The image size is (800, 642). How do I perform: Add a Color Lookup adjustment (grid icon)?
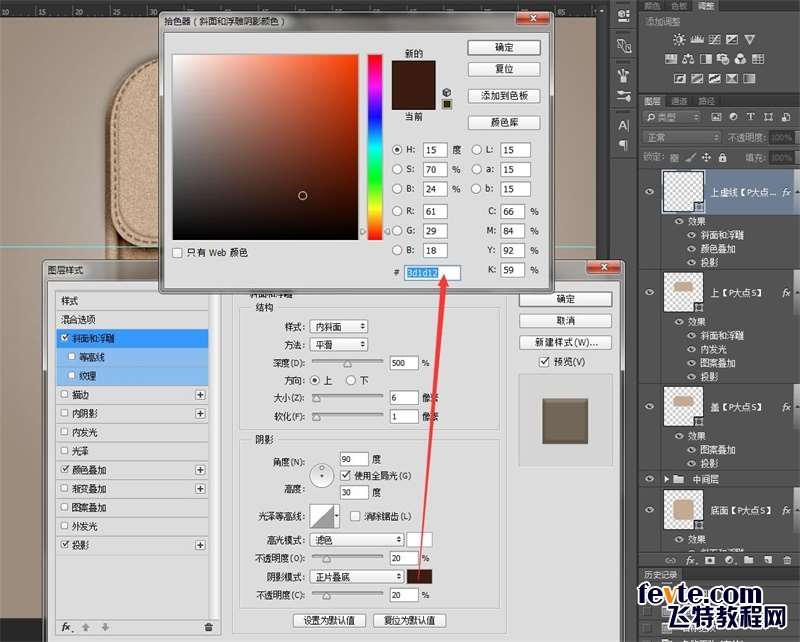pyautogui.click(x=758, y=59)
